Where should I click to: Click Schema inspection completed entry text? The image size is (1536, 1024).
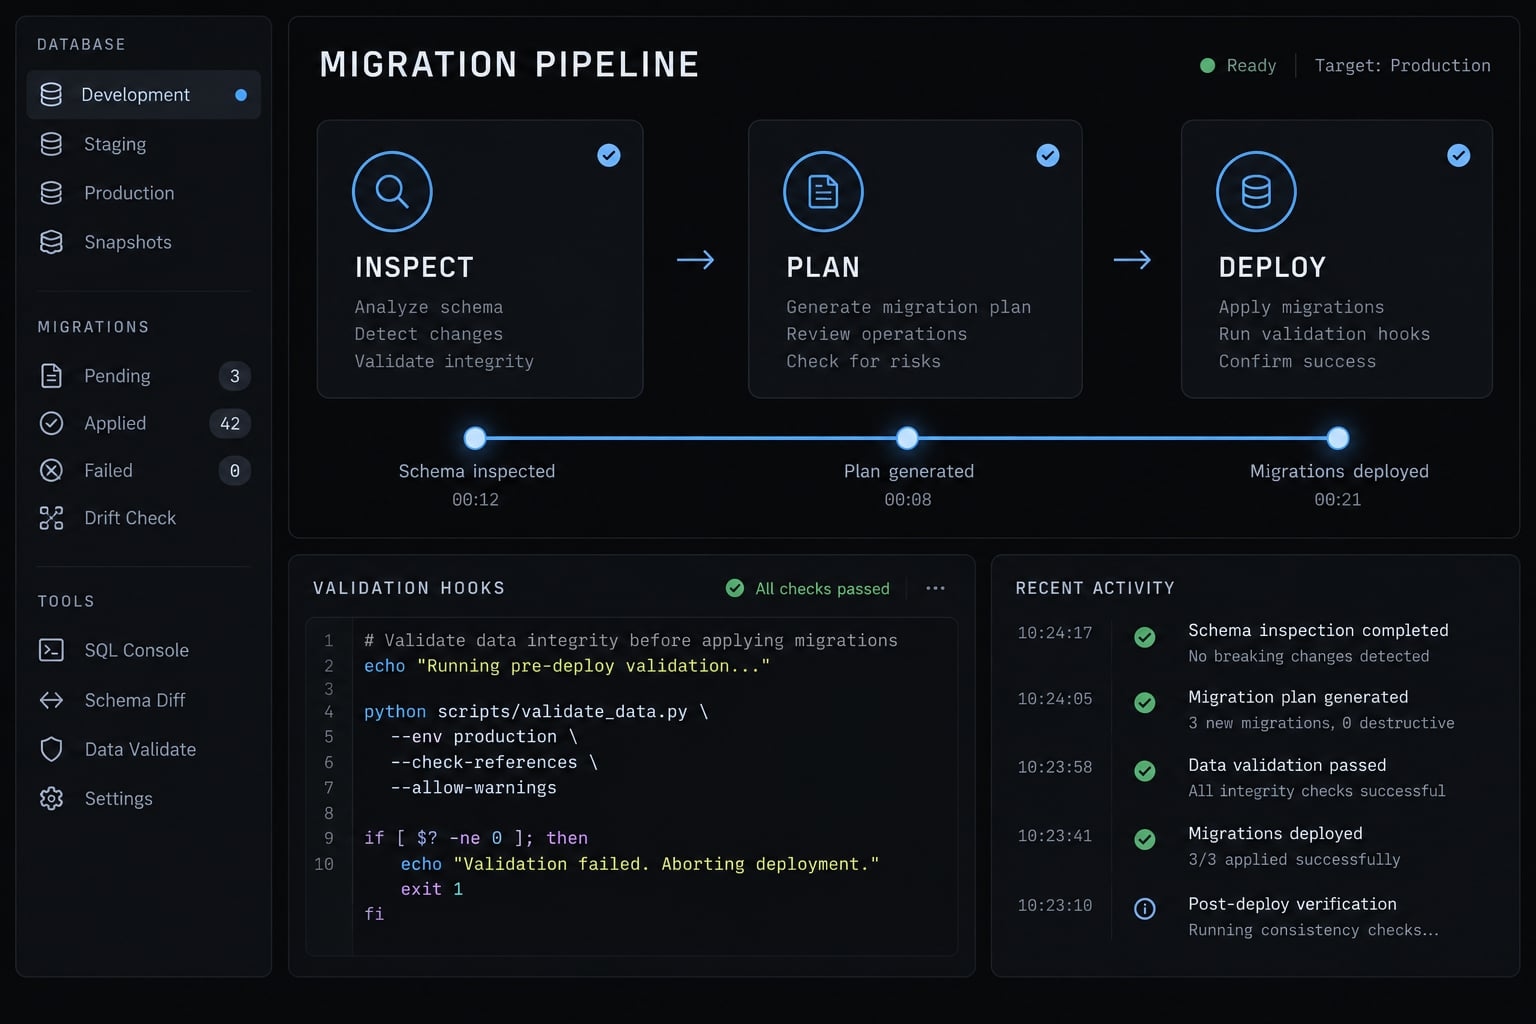pyautogui.click(x=1318, y=630)
